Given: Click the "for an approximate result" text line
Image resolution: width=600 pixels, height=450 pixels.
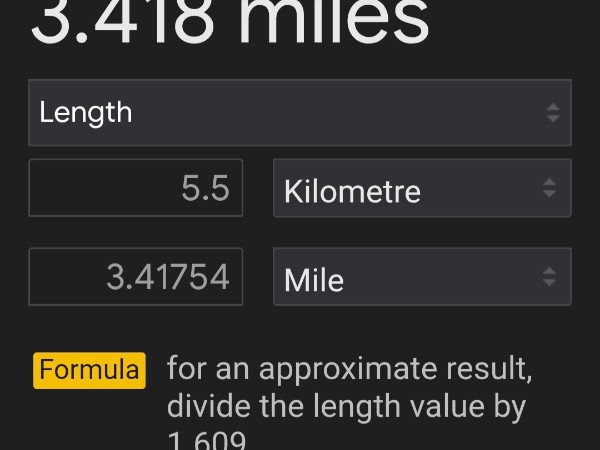Looking at the screenshot, I should 349,368.
